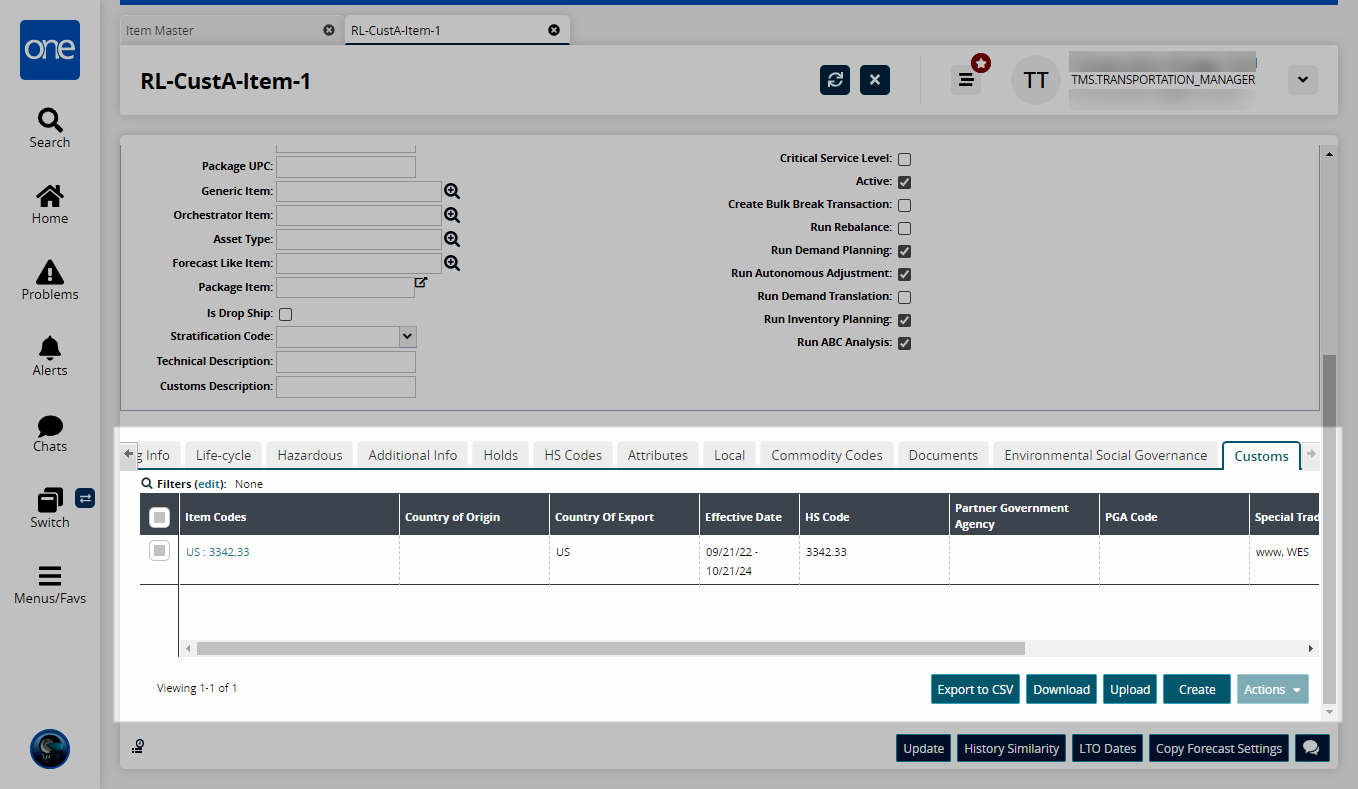The height and width of the screenshot is (789, 1358).
Task: Open the chat bubble icon in bottom toolbar
Action: tap(1311, 748)
